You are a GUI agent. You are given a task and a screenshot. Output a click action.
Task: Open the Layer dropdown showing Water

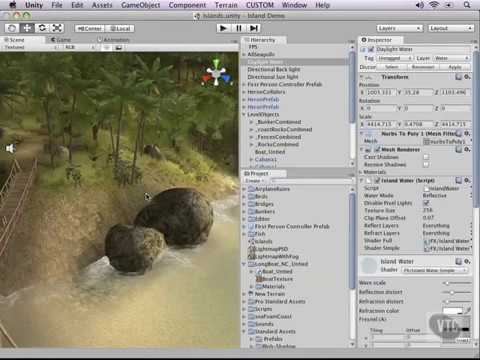(452, 58)
